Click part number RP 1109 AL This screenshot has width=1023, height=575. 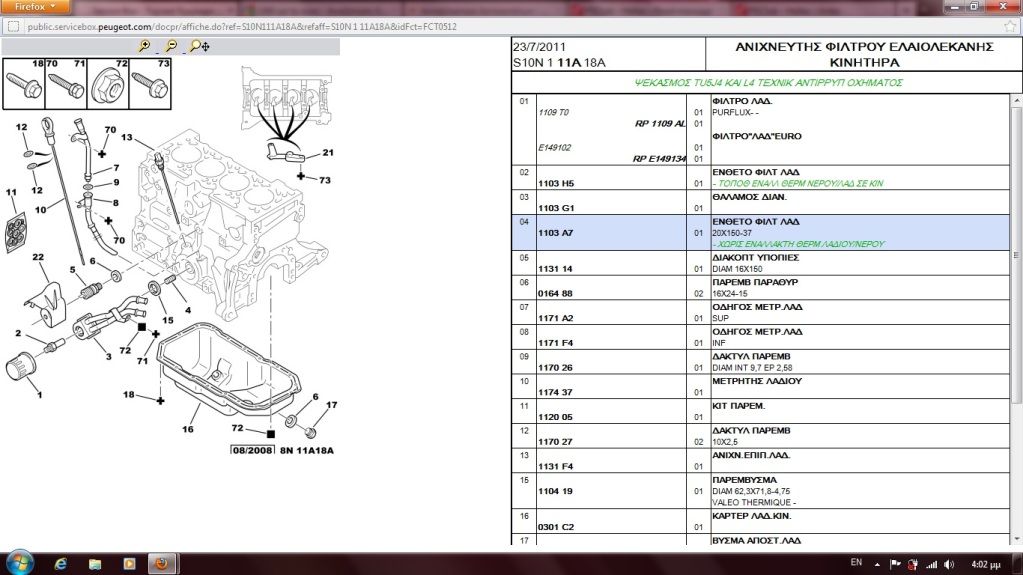click(x=660, y=123)
